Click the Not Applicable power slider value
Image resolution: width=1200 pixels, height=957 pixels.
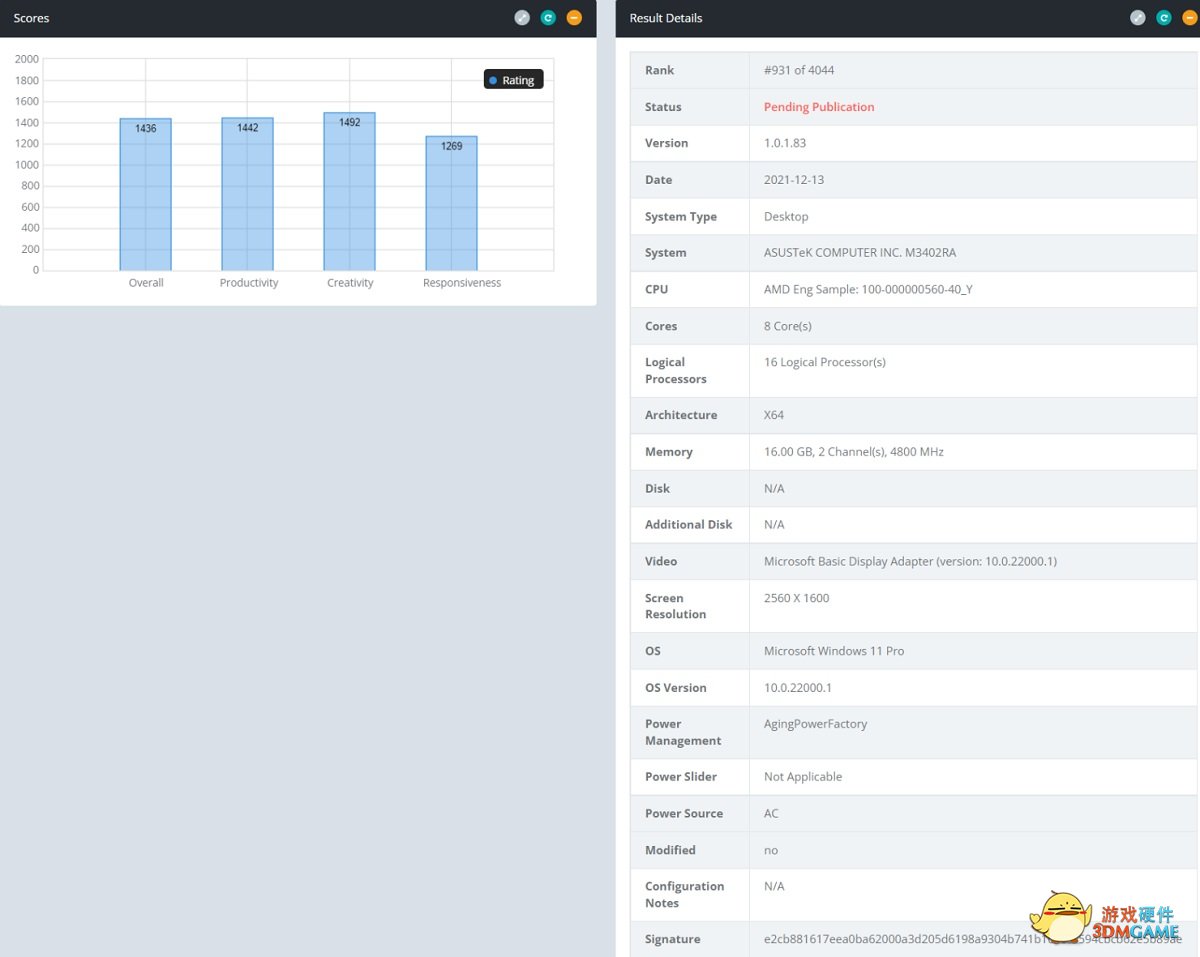click(803, 777)
